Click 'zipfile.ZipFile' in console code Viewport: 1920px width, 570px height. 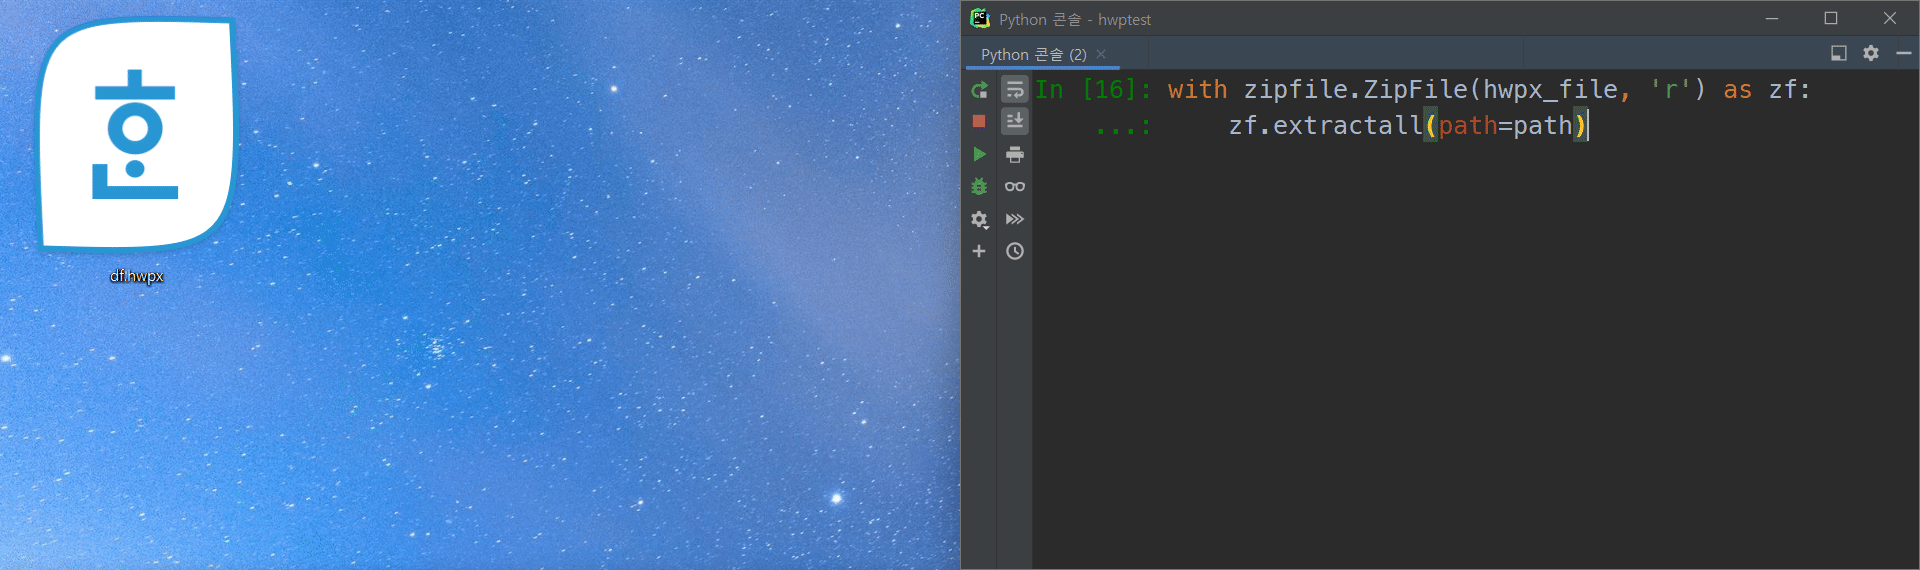(1355, 90)
